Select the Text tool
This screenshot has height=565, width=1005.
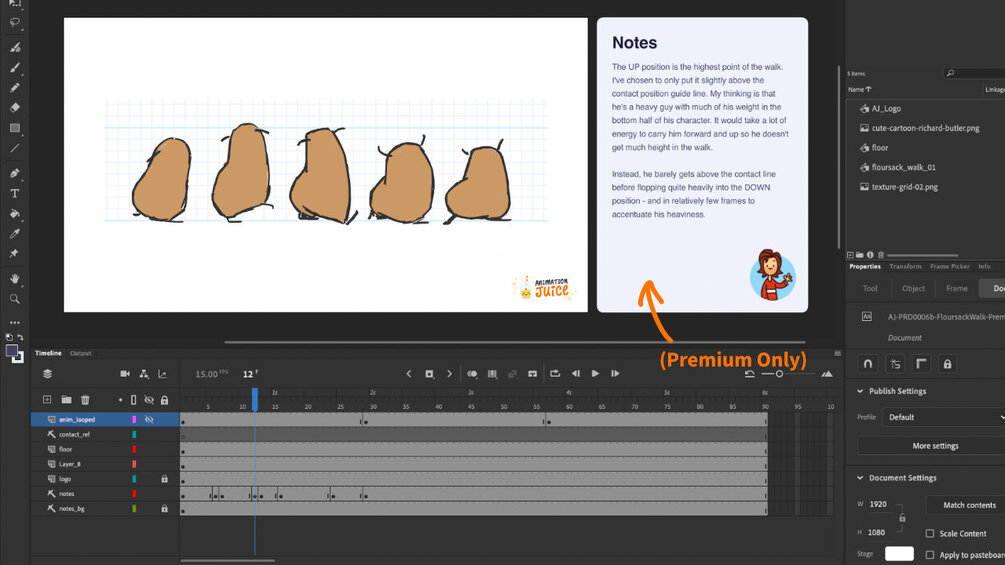[x=15, y=193]
